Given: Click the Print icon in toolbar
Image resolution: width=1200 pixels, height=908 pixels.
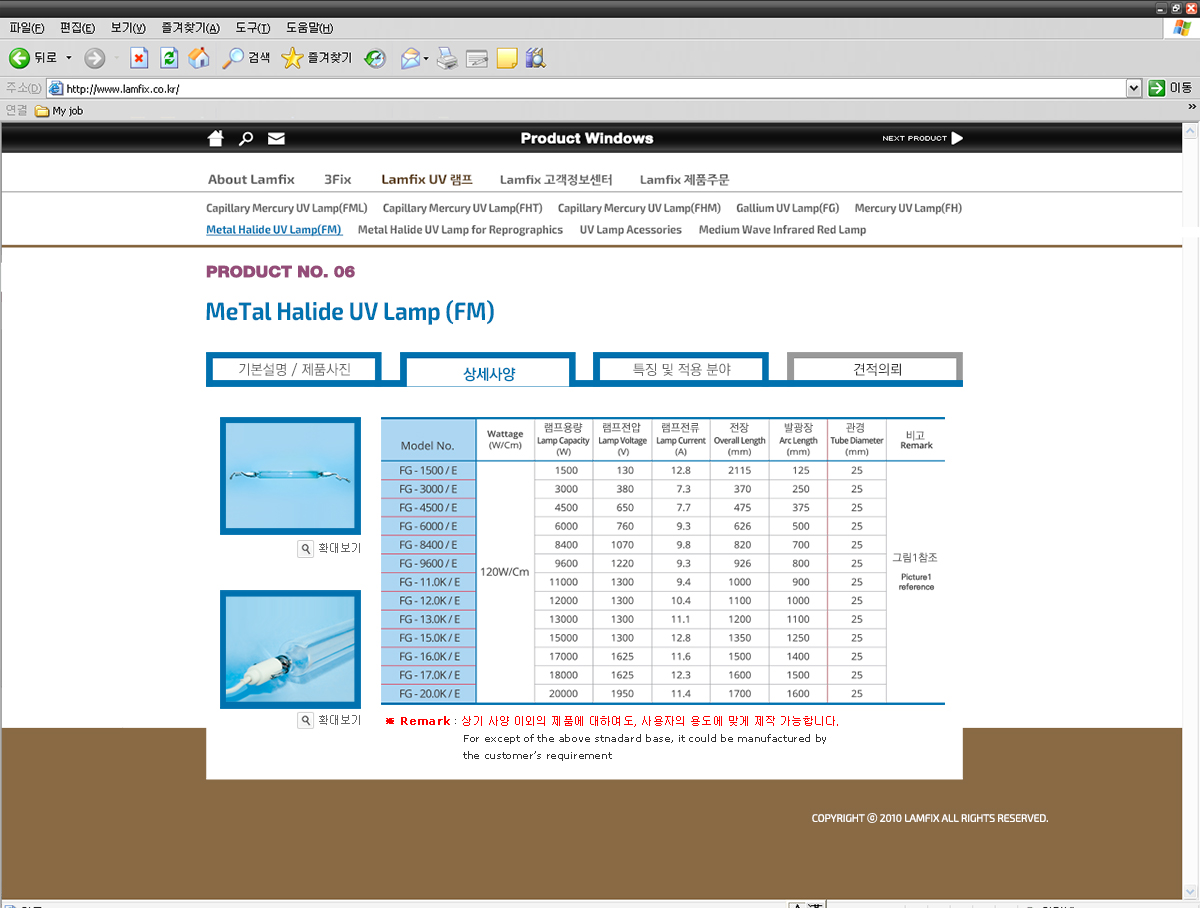Looking at the screenshot, I should click(x=447, y=58).
